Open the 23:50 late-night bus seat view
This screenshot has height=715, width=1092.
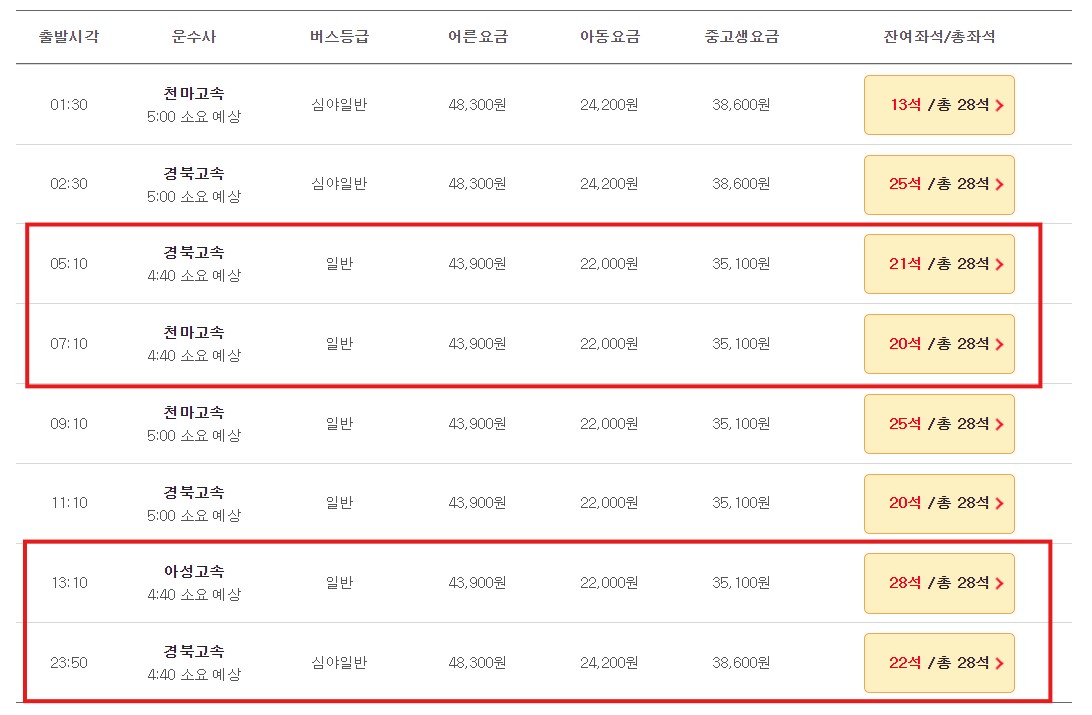(x=938, y=662)
